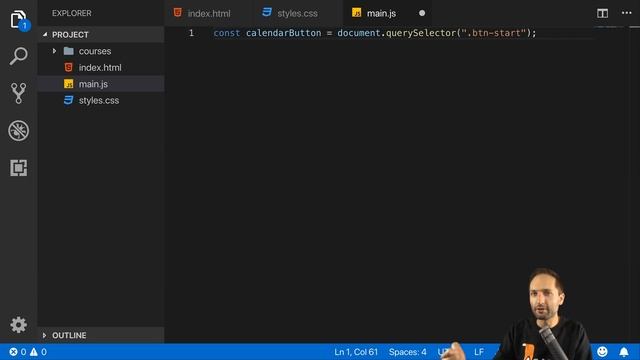Screen dimensions: 640x360
Task: Open styles.css in the explorer tree
Action: (101, 100)
